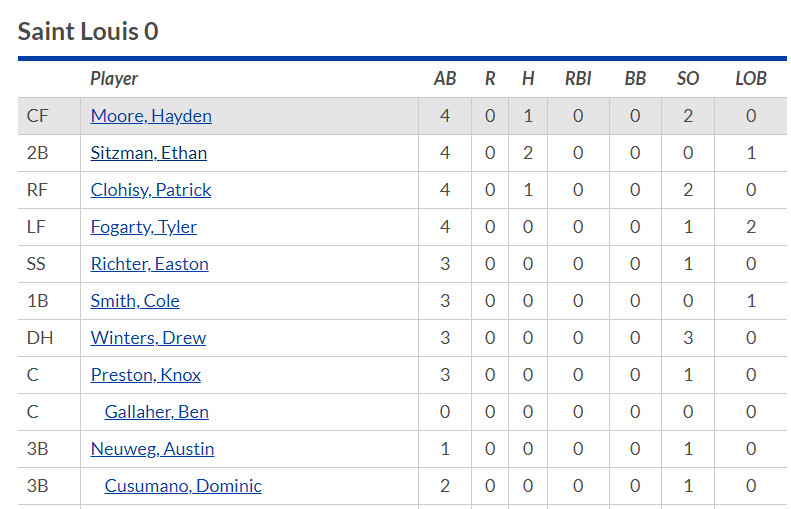Click the Clohisy, Patrick link
The height and width of the screenshot is (509, 791).
coord(151,190)
